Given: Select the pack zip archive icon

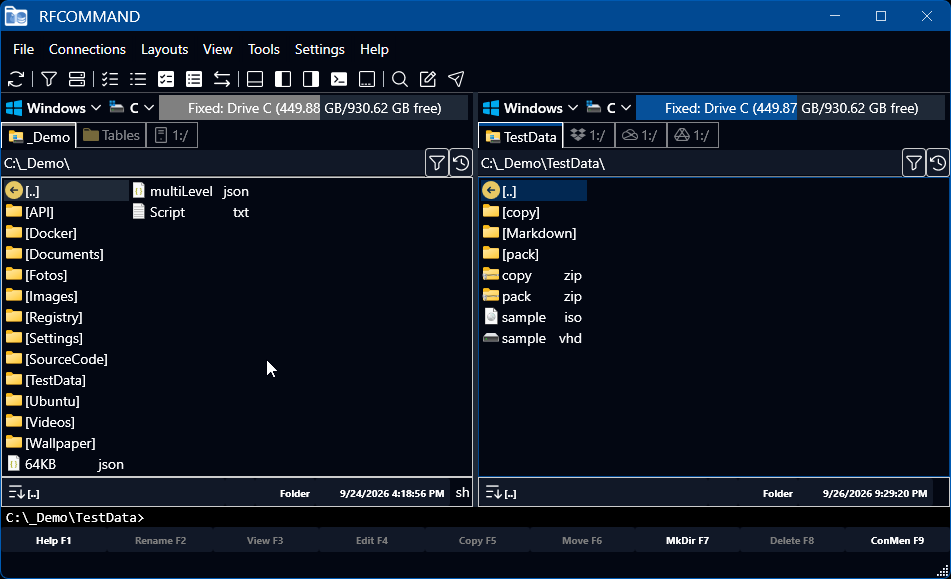Looking at the screenshot, I should coord(491,295).
